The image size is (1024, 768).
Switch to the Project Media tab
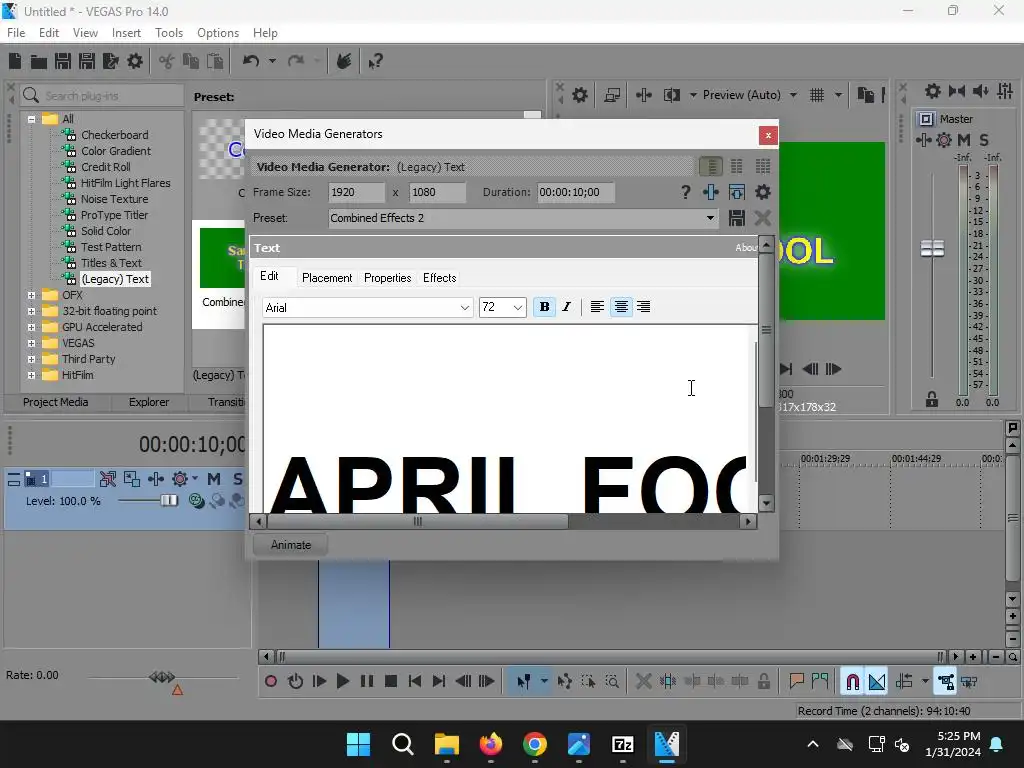tap(56, 402)
